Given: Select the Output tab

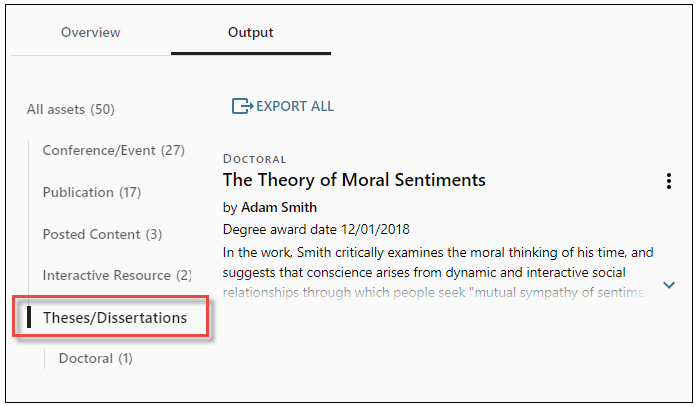Looking at the screenshot, I should click(x=250, y=33).
